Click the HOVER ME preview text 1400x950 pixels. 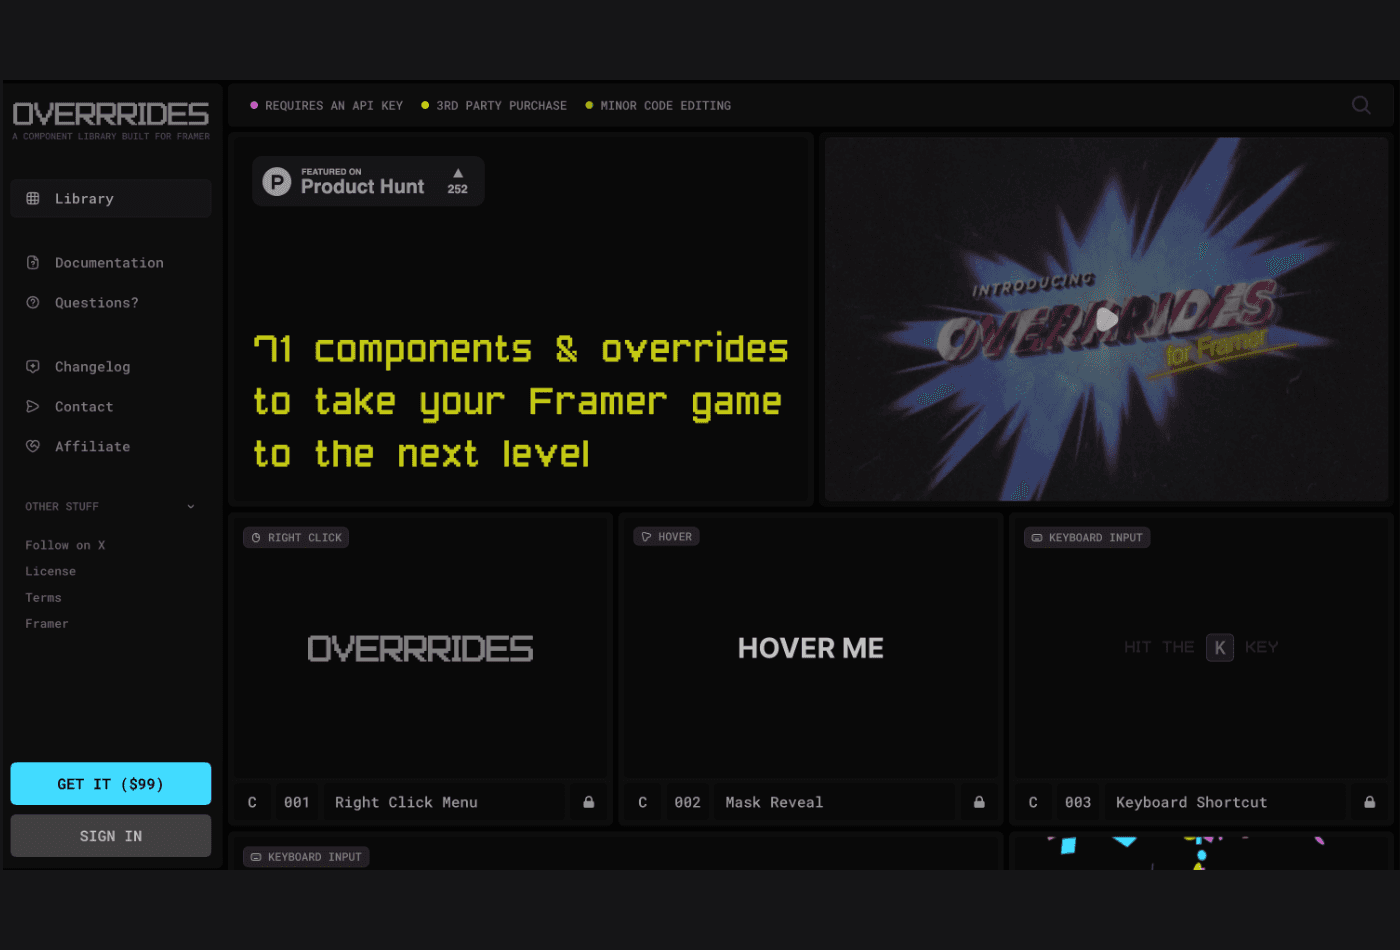point(811,648)
